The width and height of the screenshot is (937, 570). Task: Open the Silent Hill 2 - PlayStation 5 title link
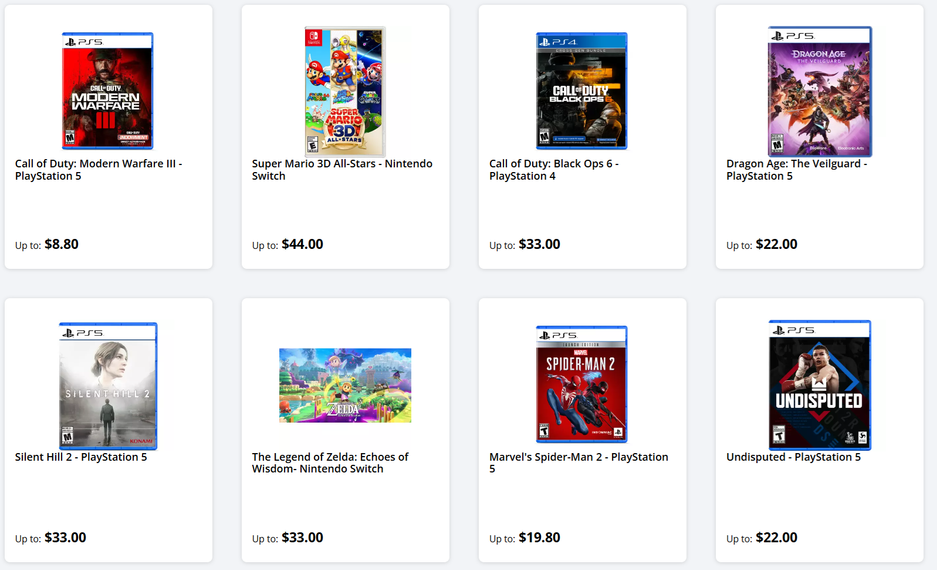pos(81,457)
